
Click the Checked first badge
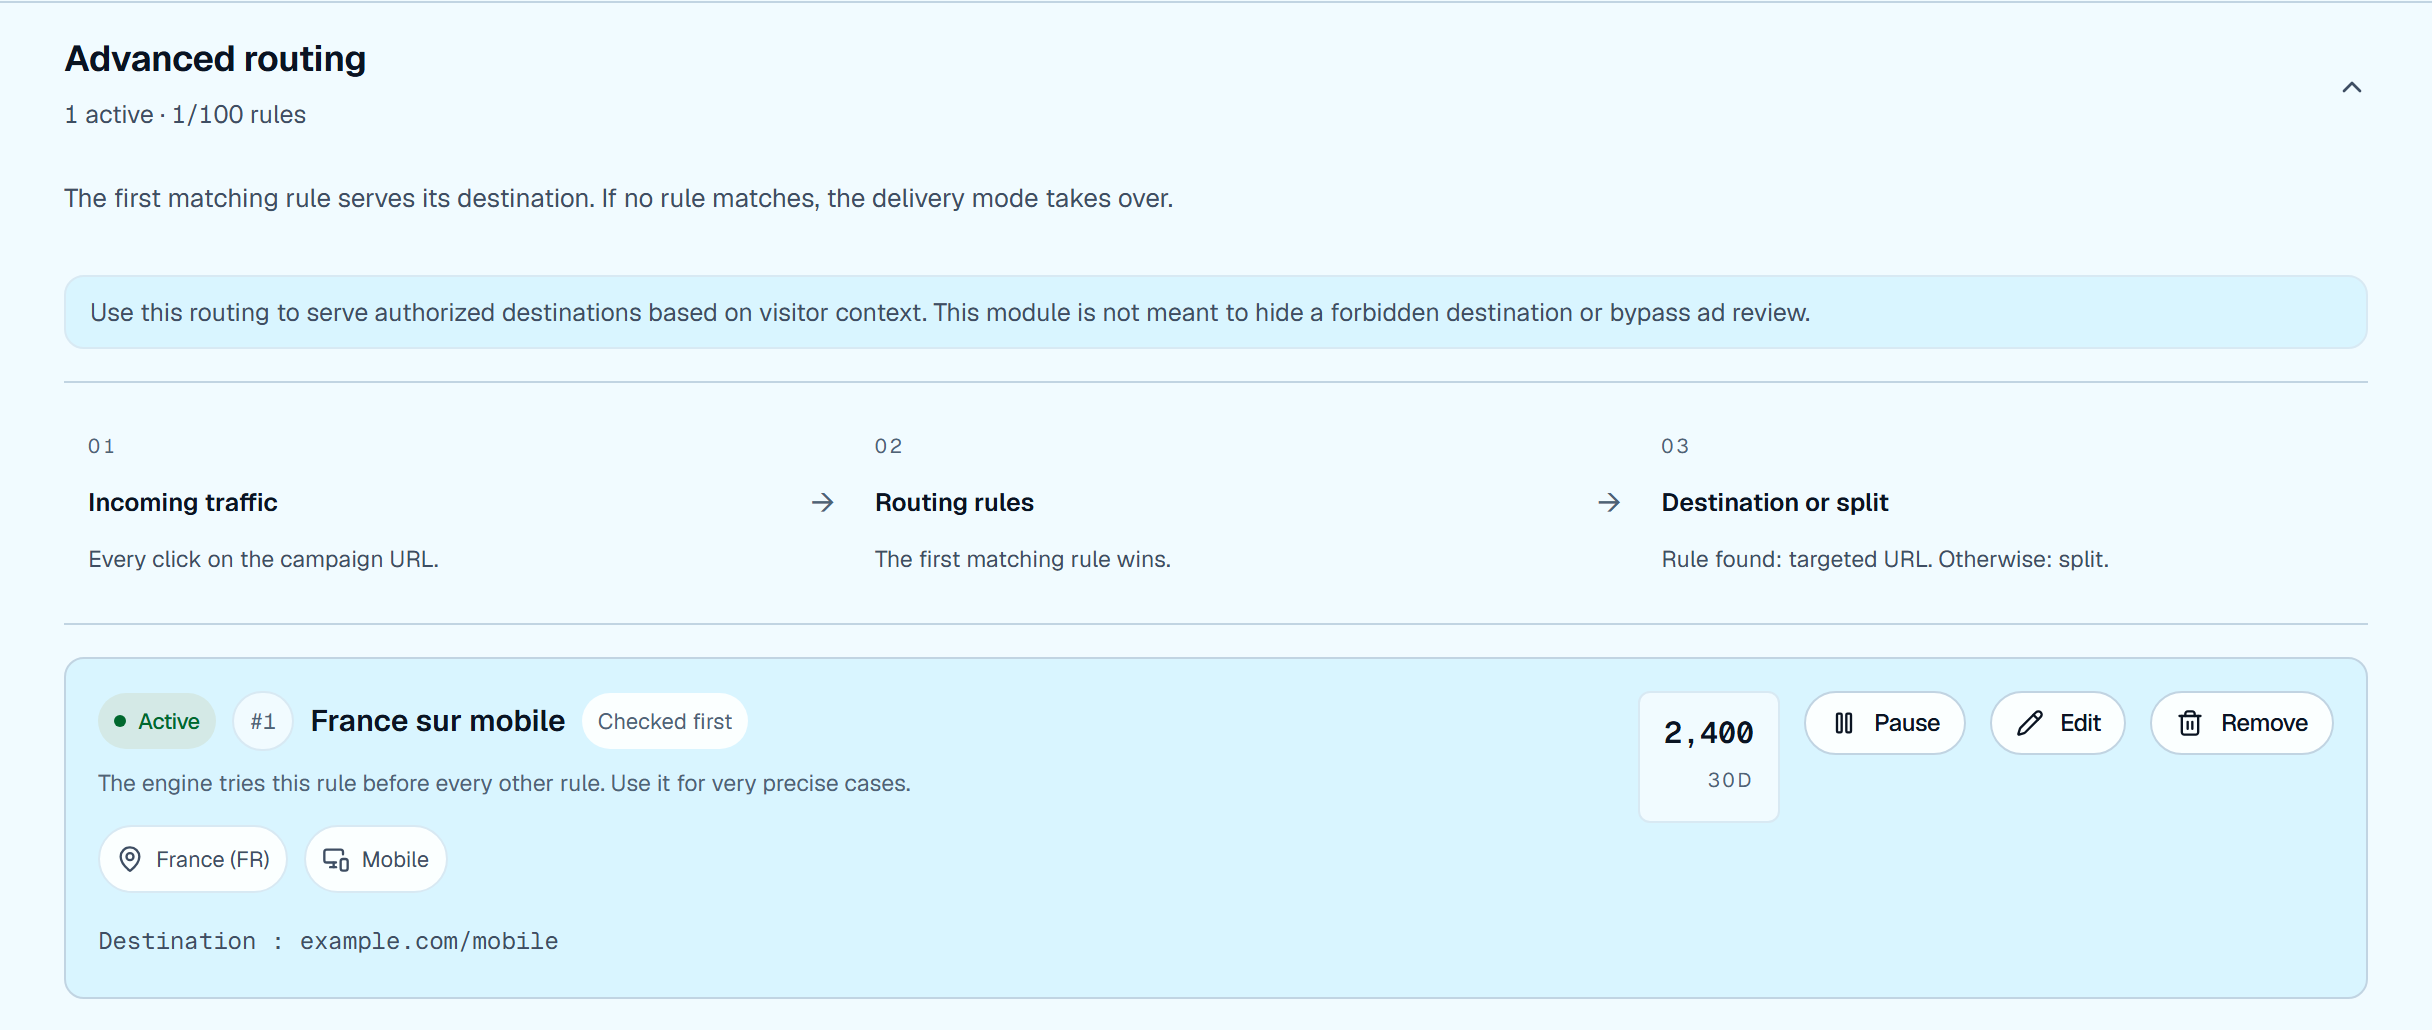tap(665, 721)
